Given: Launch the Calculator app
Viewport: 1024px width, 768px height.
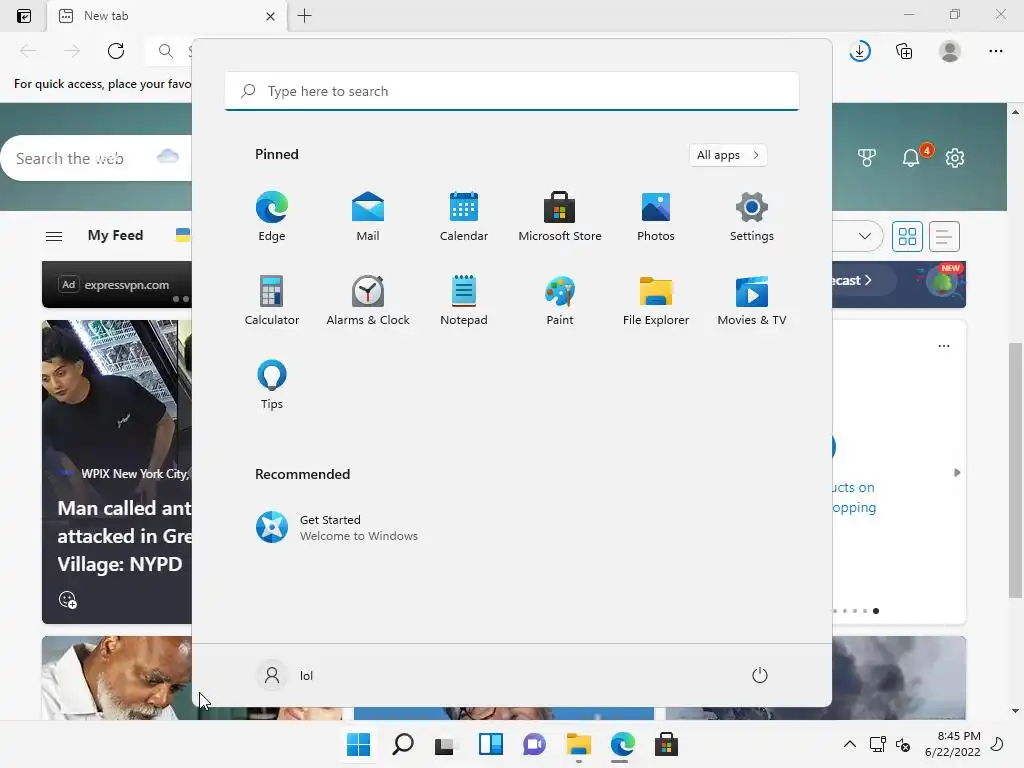Looking at the screenshot, I should pyautogui.click(x=272, y=300).
